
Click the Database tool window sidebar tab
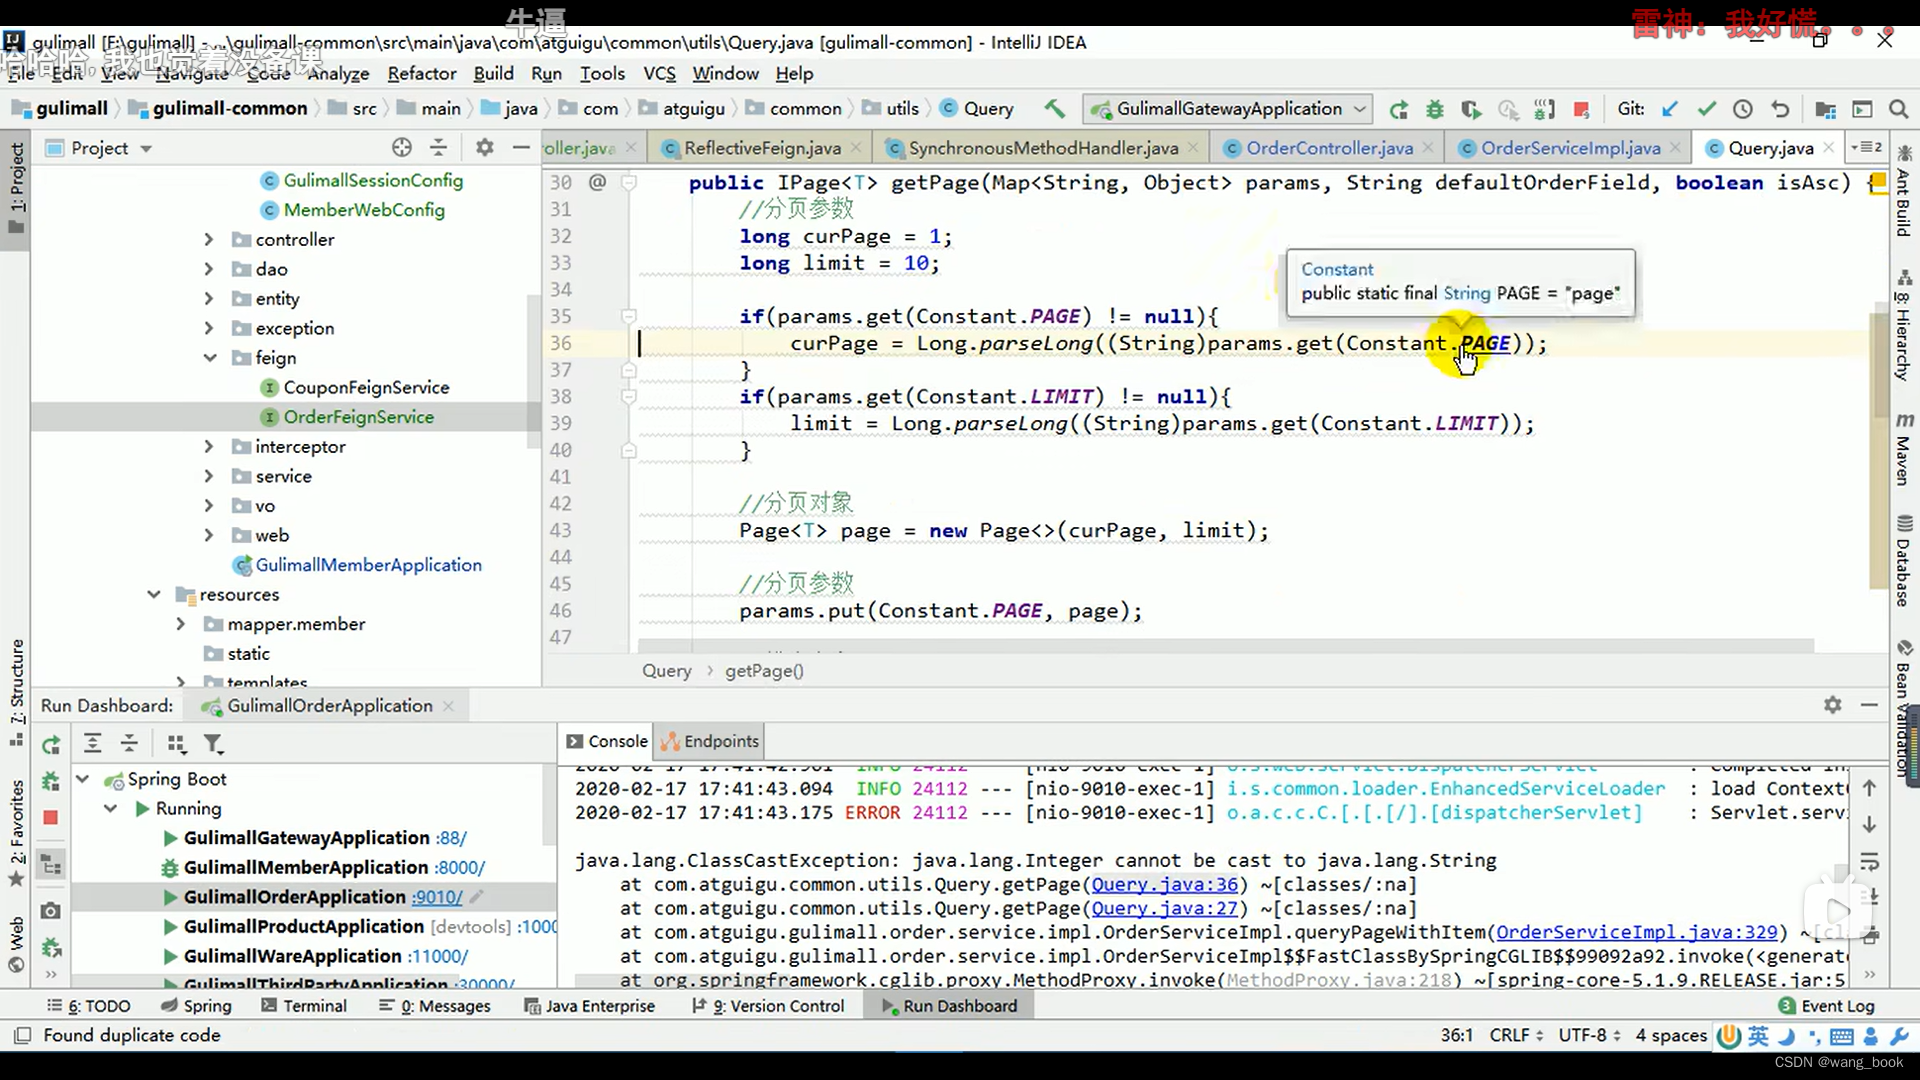click(x=1904, y=560)
